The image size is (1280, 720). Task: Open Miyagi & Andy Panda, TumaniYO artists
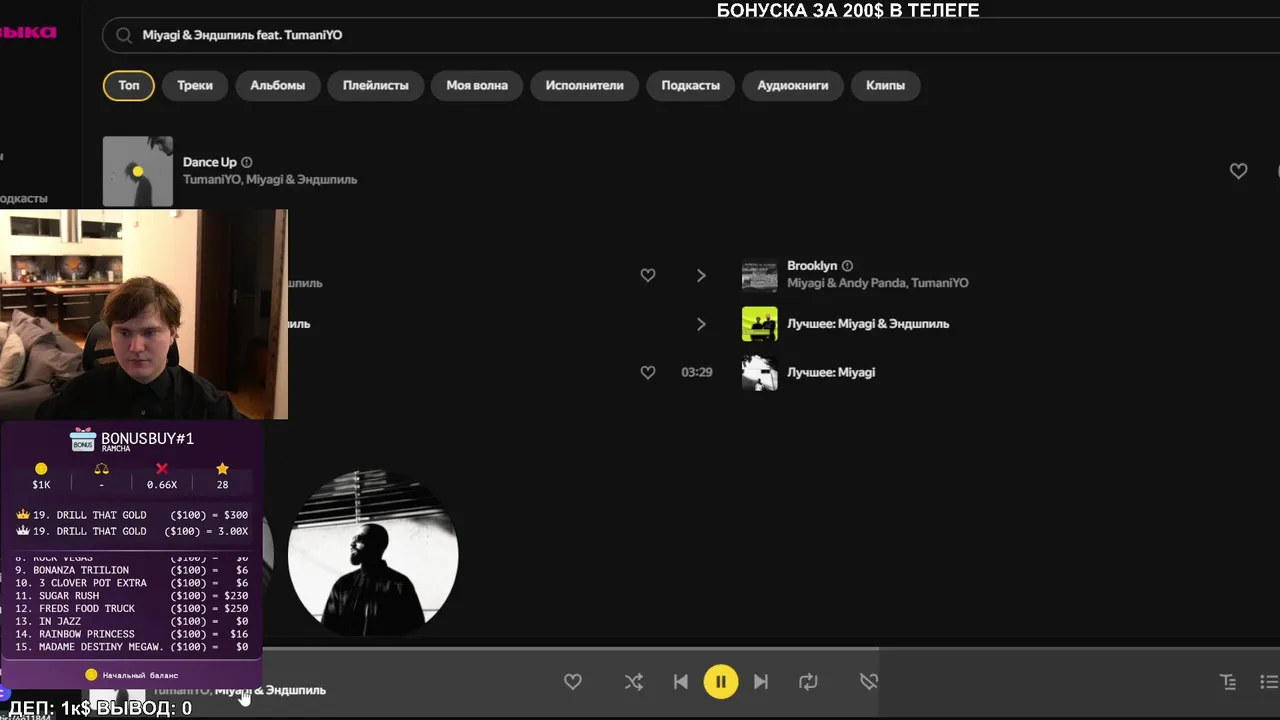pyautogui.click(x=878, y=283)
